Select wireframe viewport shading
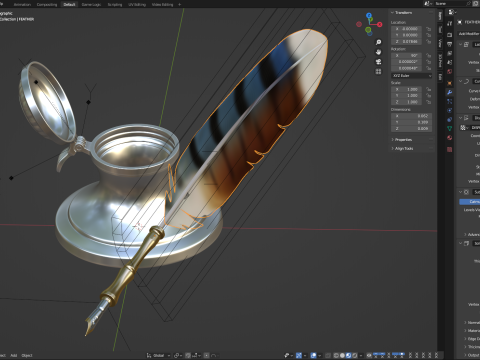 336,355
